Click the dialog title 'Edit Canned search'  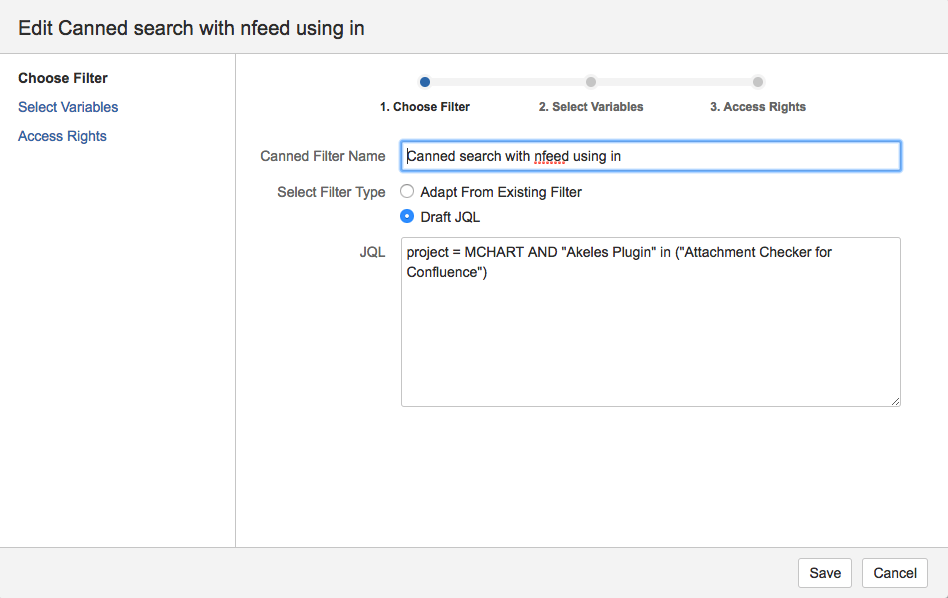[x=191, y=28]
